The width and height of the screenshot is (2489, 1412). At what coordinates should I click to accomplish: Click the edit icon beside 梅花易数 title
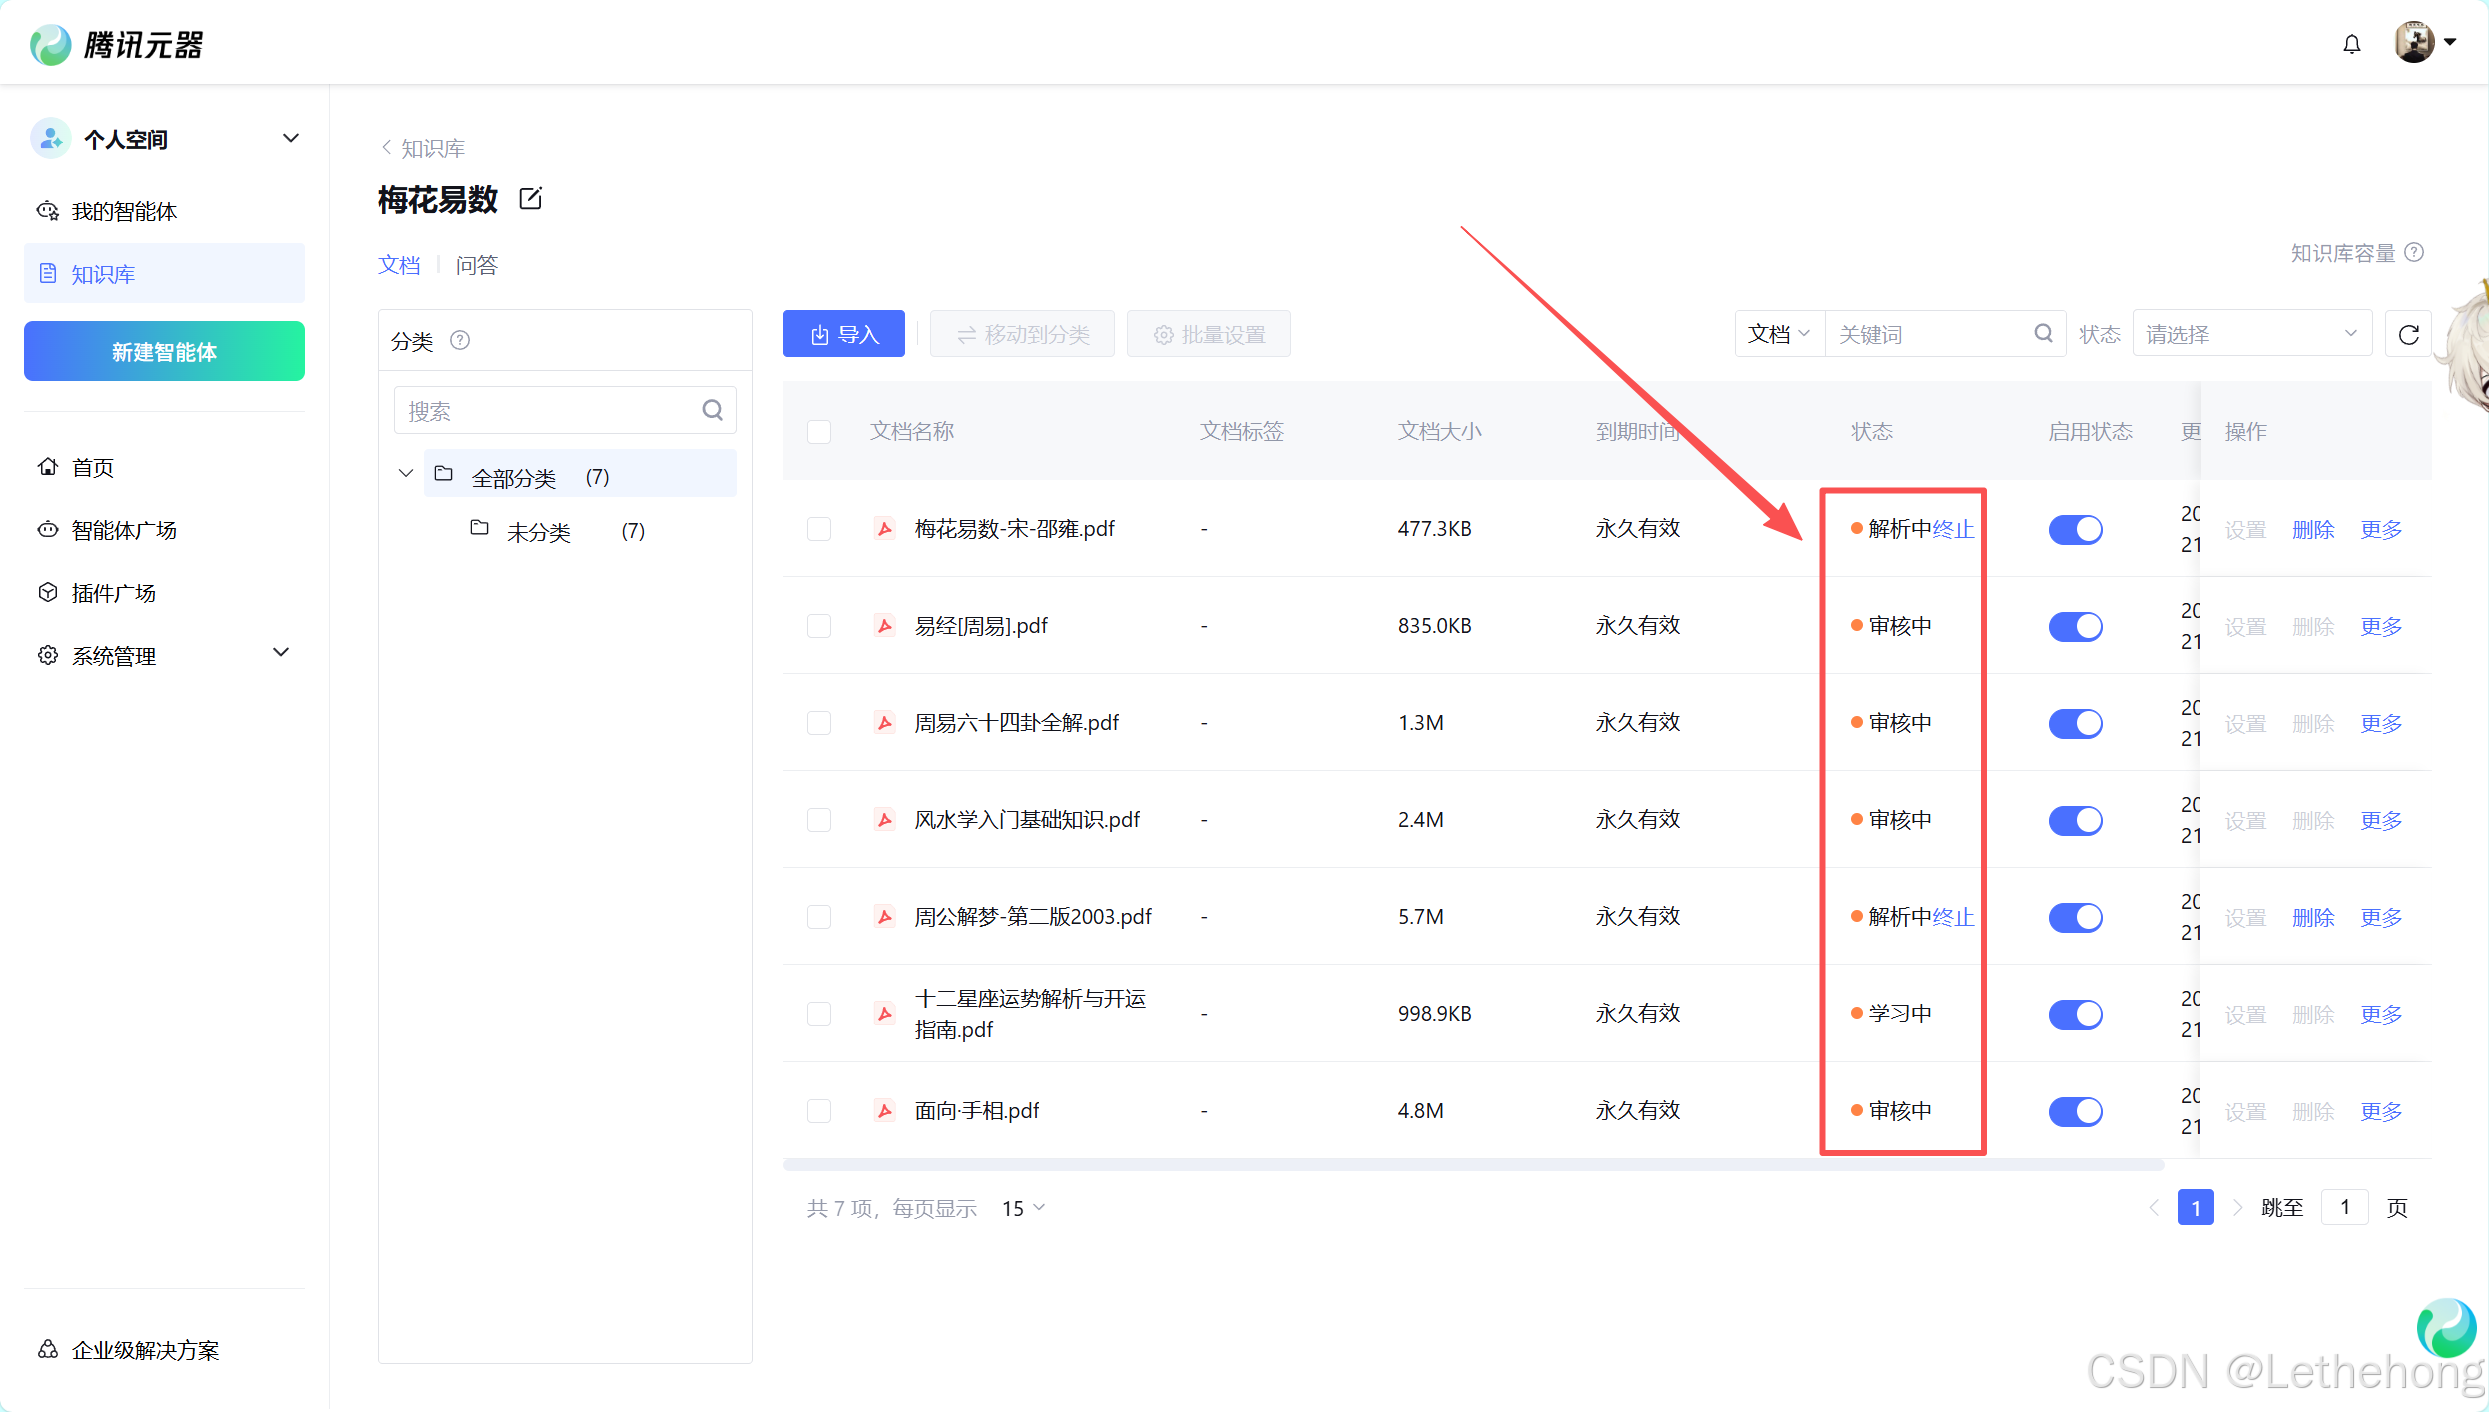coord(531,198)
